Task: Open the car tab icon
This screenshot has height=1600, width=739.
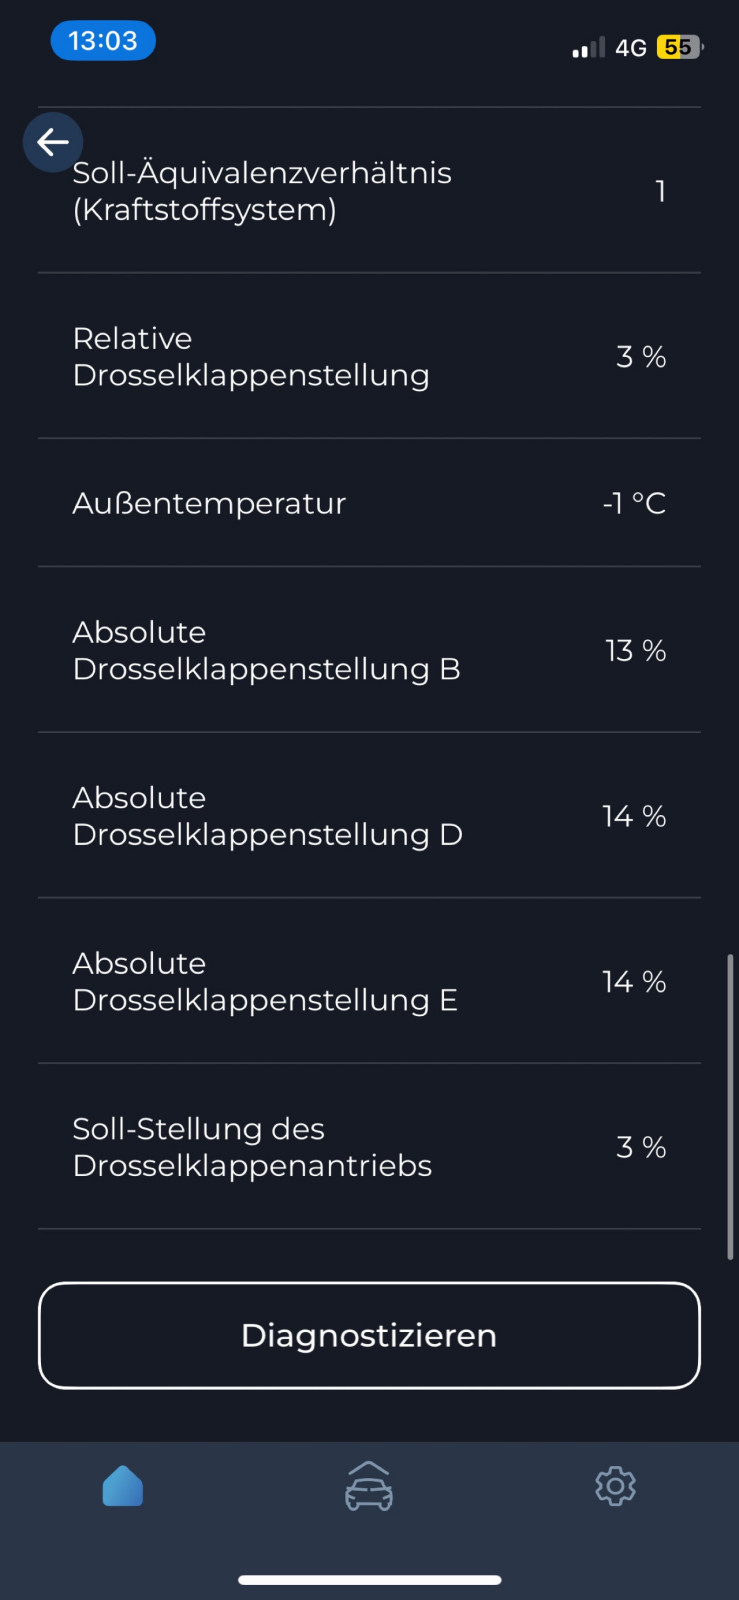Action: click(369, 1486)
